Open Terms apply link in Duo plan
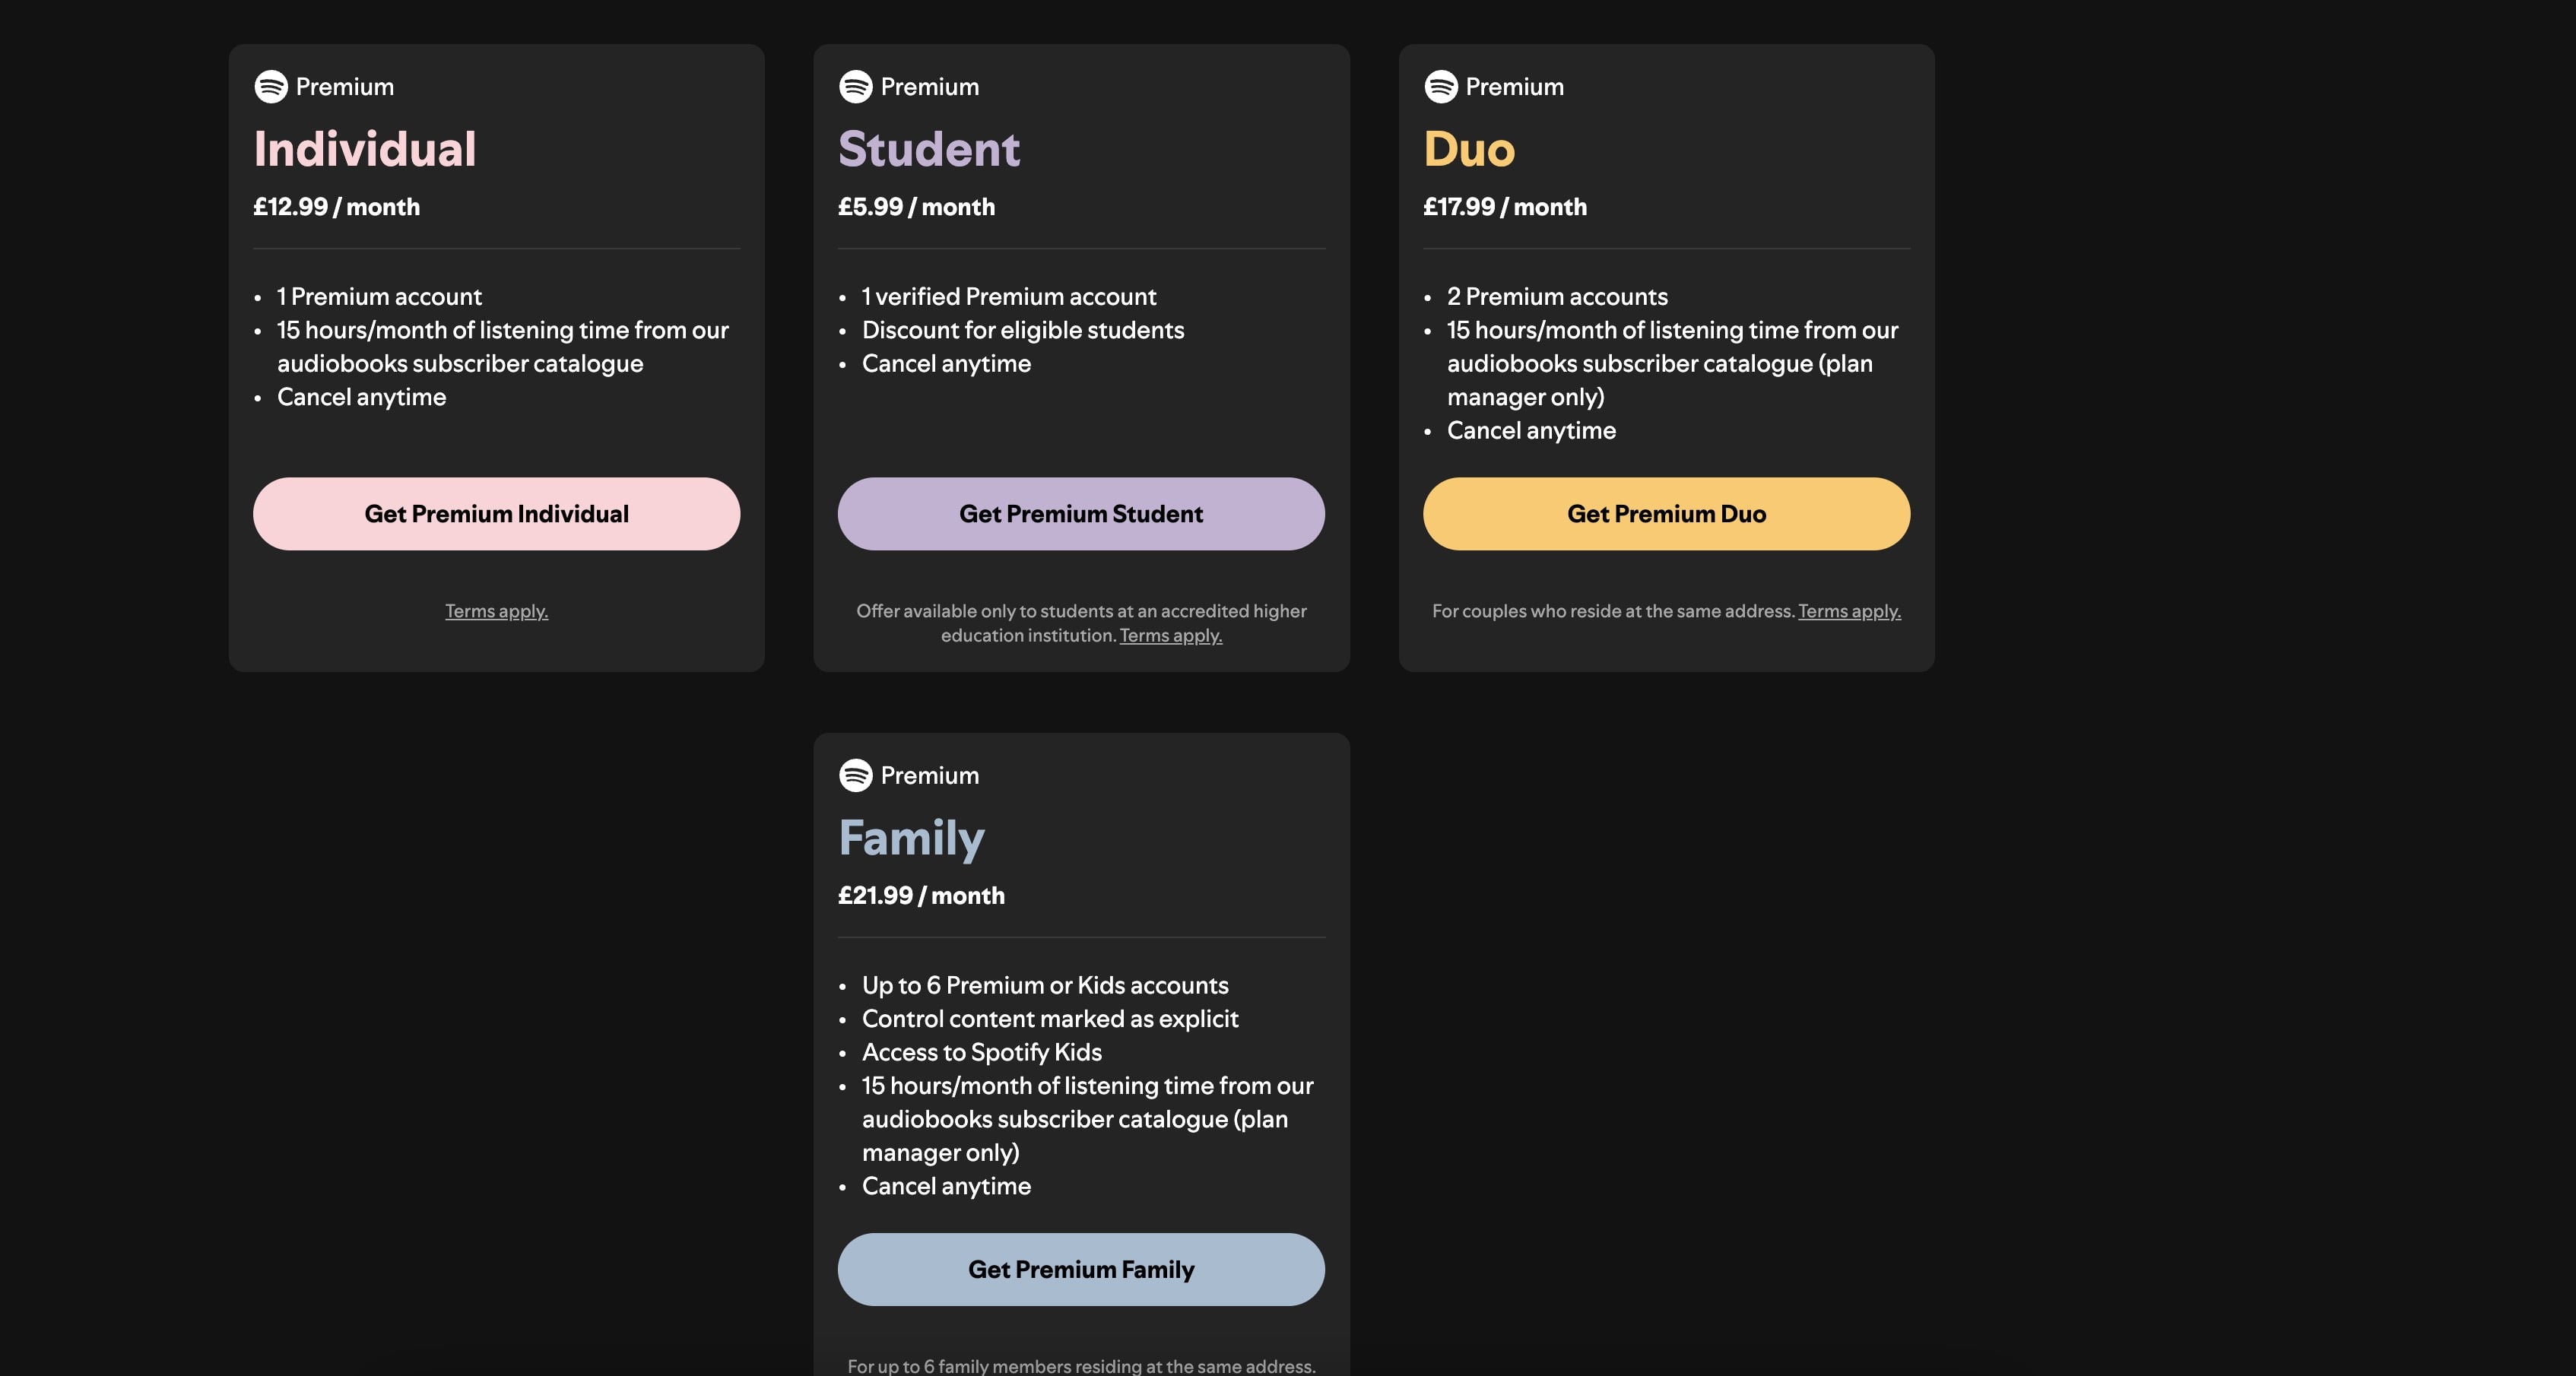 tap(1849, 611)
